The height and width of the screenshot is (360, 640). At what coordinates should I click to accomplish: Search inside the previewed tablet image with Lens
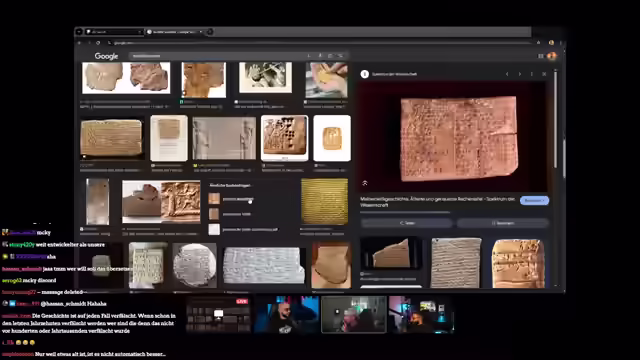coord(365,183)
